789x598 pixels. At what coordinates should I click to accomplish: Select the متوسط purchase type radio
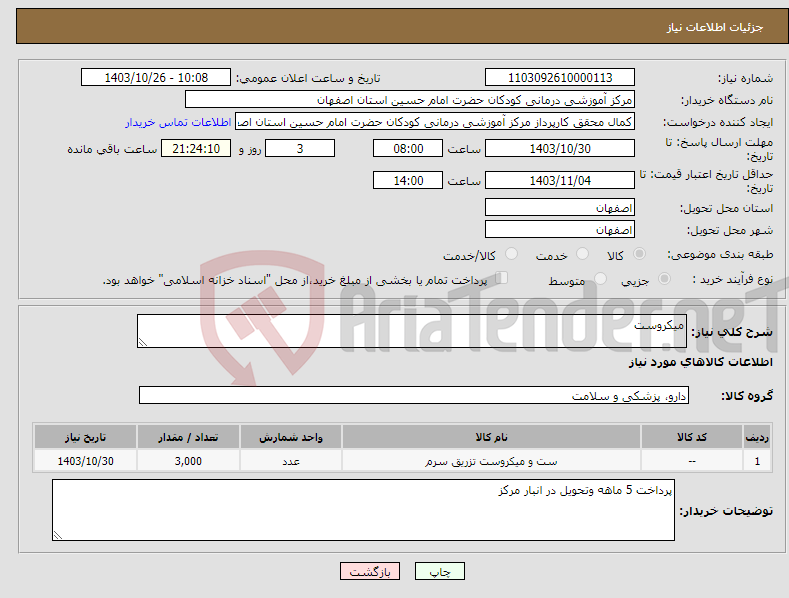[x=600, y=278]
